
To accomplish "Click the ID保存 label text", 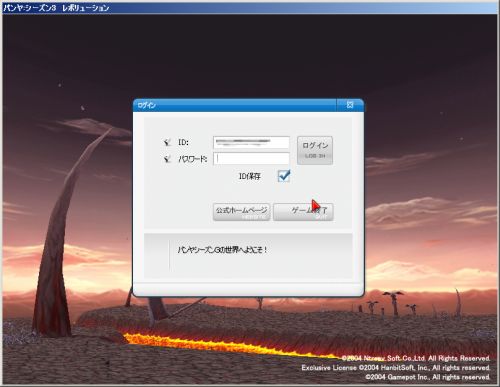I will coord(250,176).
